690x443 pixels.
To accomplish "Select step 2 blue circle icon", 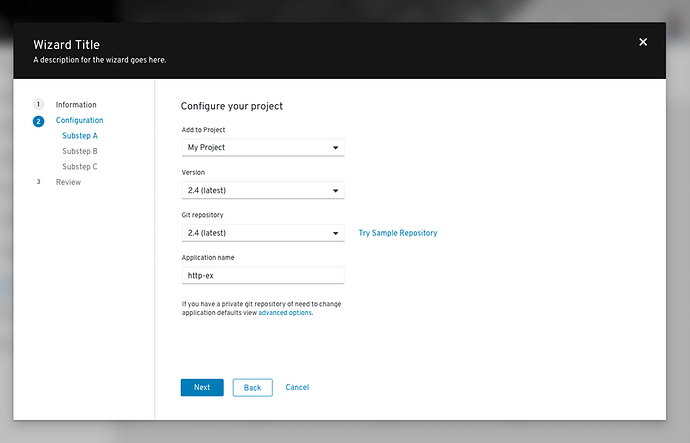I will point(38,121).
